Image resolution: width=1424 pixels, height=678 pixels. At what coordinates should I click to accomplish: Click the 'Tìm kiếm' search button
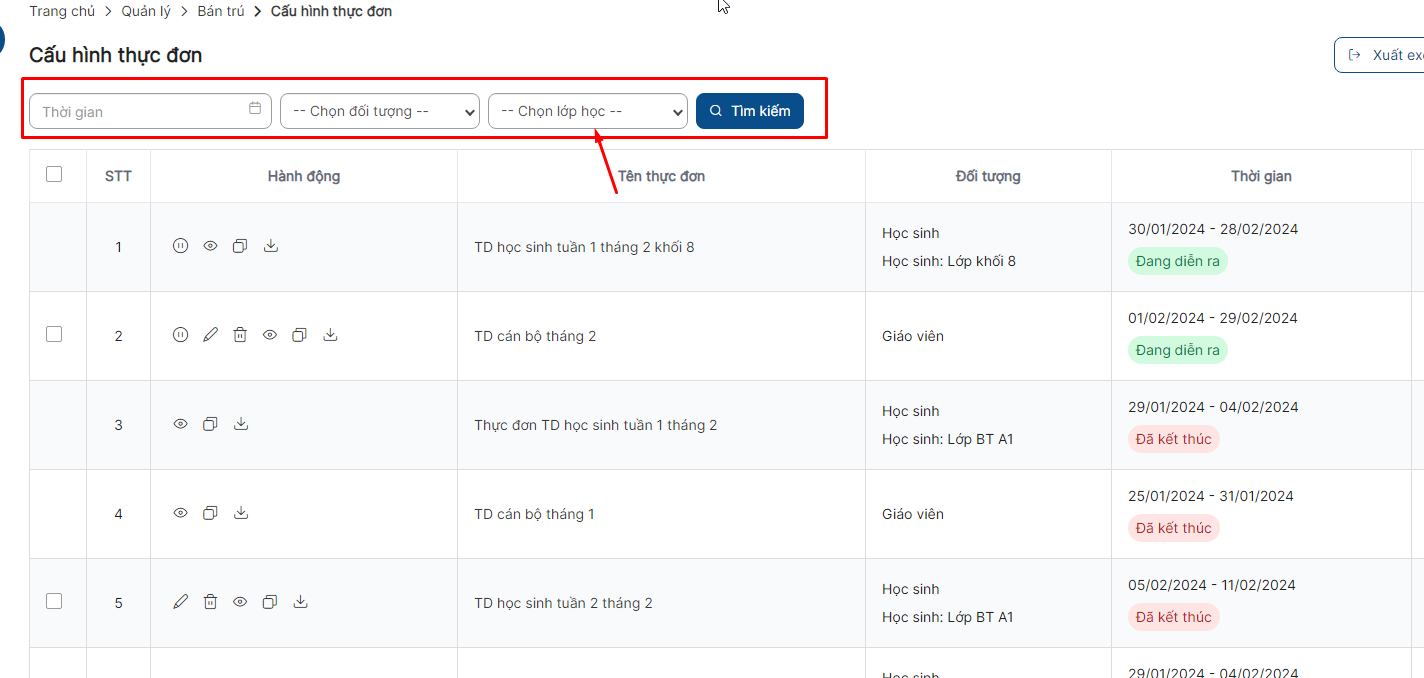tap(750, 111)
